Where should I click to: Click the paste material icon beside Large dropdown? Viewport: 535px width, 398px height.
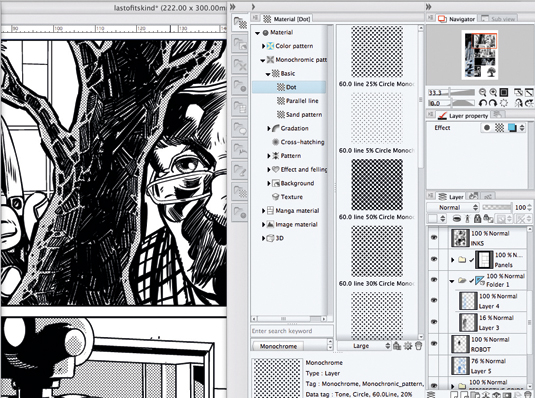(x=397, y=346)
